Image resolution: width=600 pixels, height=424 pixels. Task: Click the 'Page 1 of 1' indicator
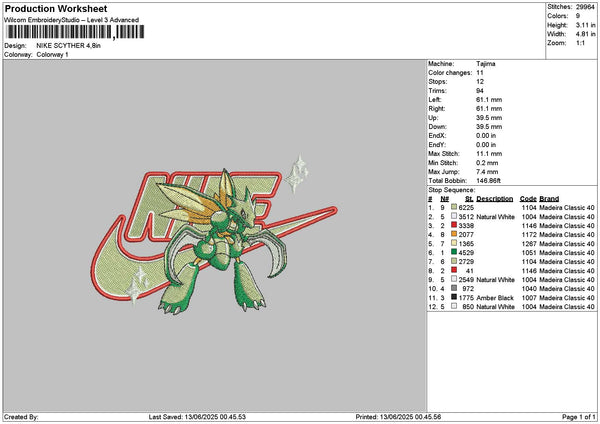(579, 417)
